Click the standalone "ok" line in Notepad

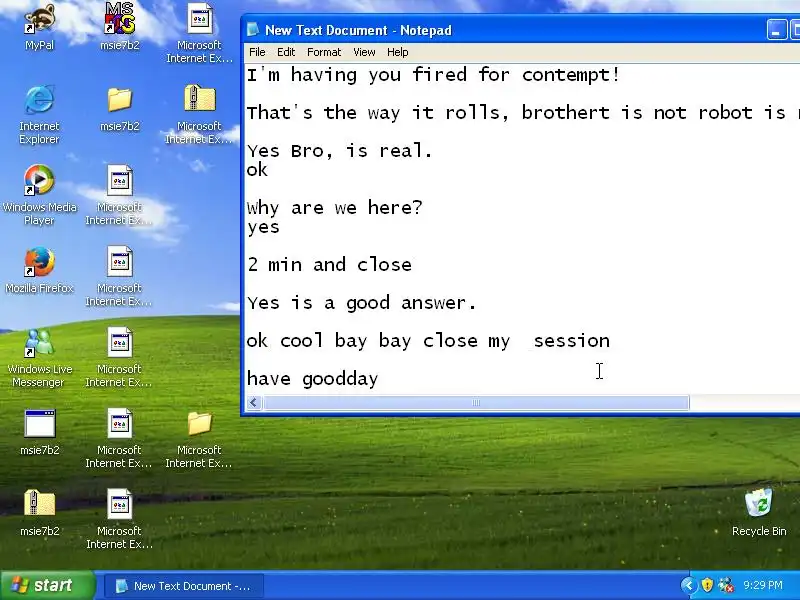click(x=257, y=170)
